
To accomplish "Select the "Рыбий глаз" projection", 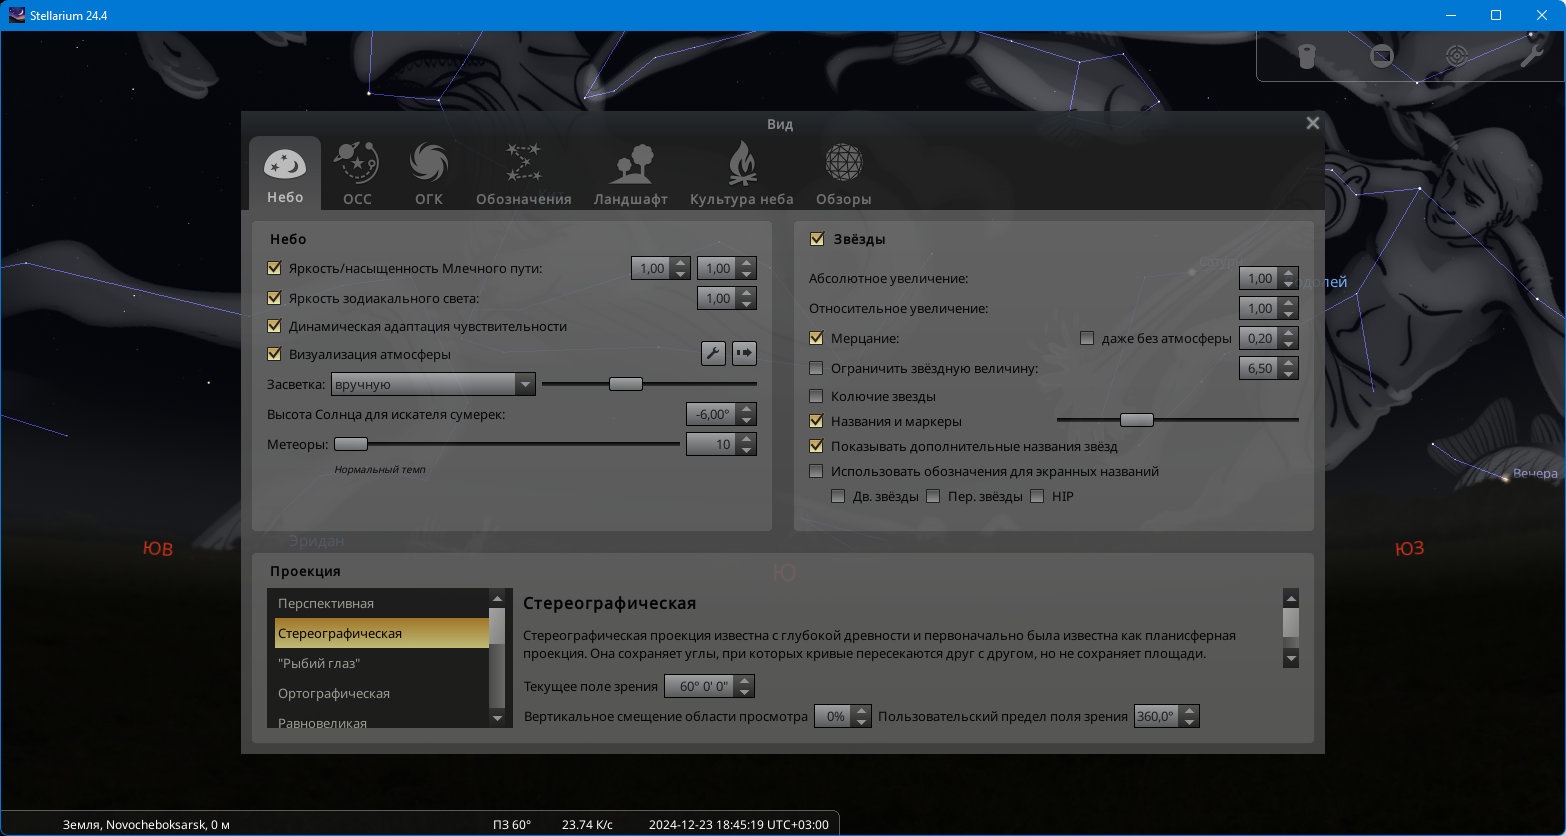I will [381, 663].
